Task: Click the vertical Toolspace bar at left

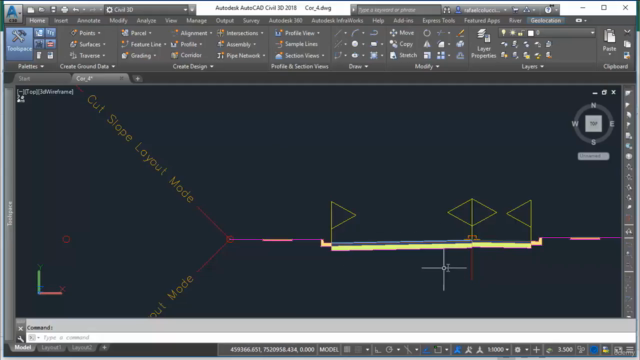Action: 9,212
